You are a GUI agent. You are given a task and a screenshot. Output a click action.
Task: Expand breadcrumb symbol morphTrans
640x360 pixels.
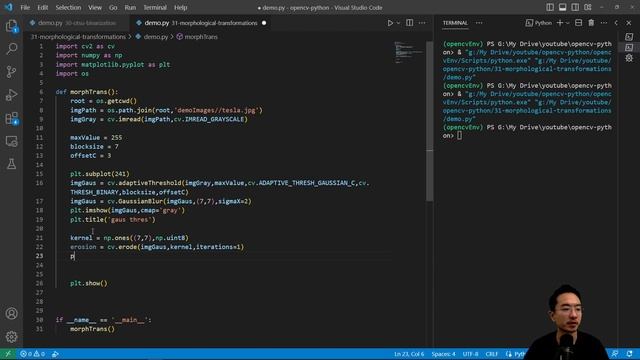click(x=197, y=37)
